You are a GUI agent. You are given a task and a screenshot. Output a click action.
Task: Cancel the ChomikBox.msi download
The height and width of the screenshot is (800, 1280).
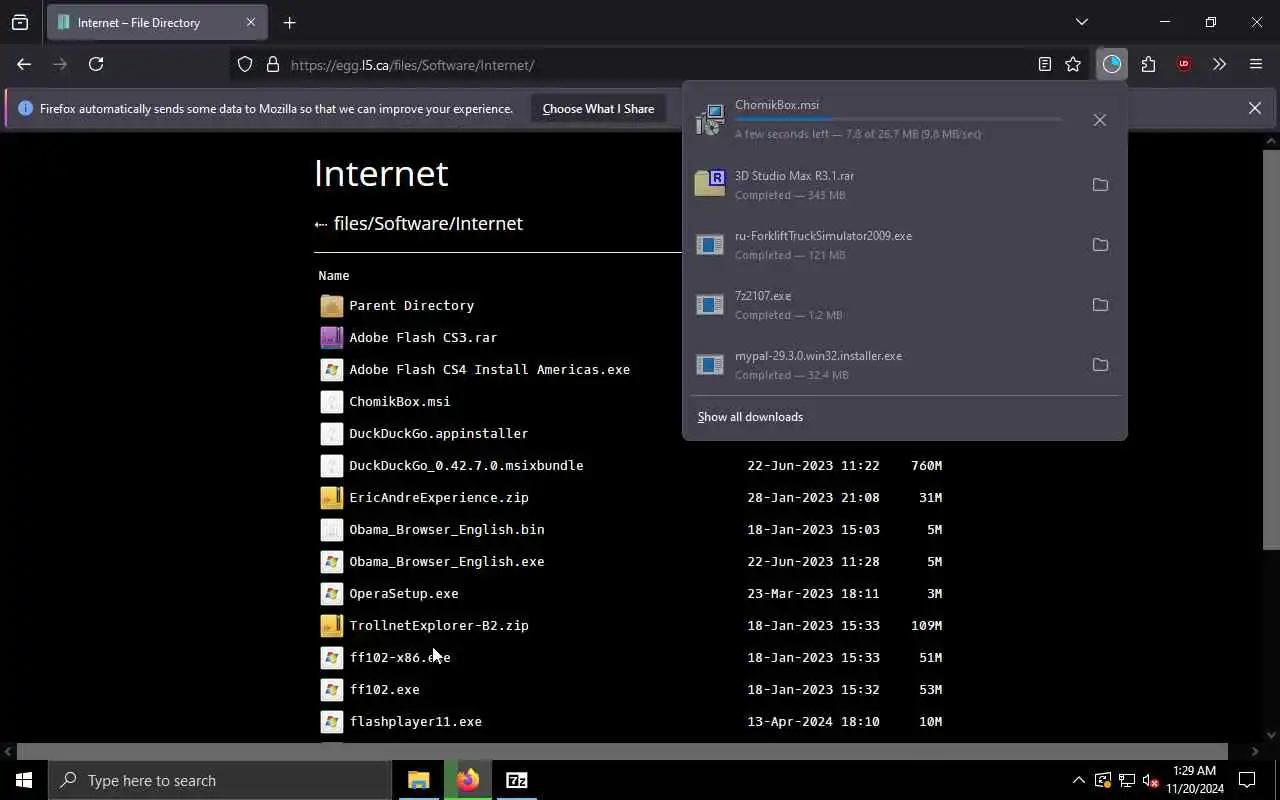(1100, 120)
